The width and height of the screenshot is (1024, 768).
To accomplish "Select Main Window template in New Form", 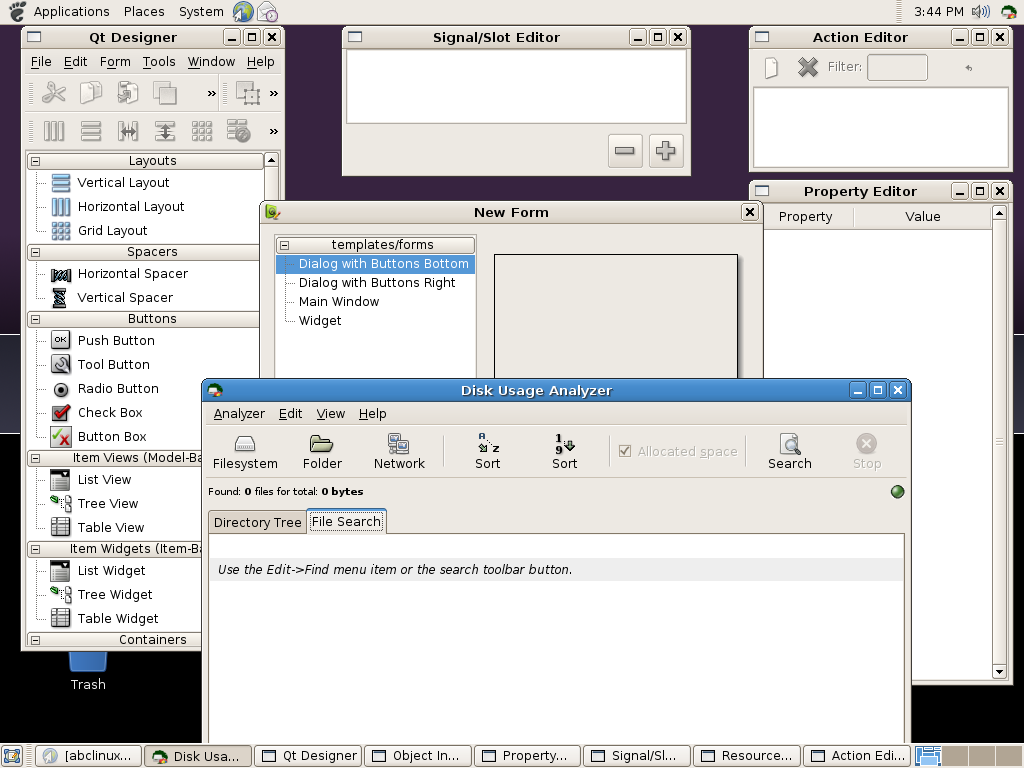I will click(x=339, y=301).
